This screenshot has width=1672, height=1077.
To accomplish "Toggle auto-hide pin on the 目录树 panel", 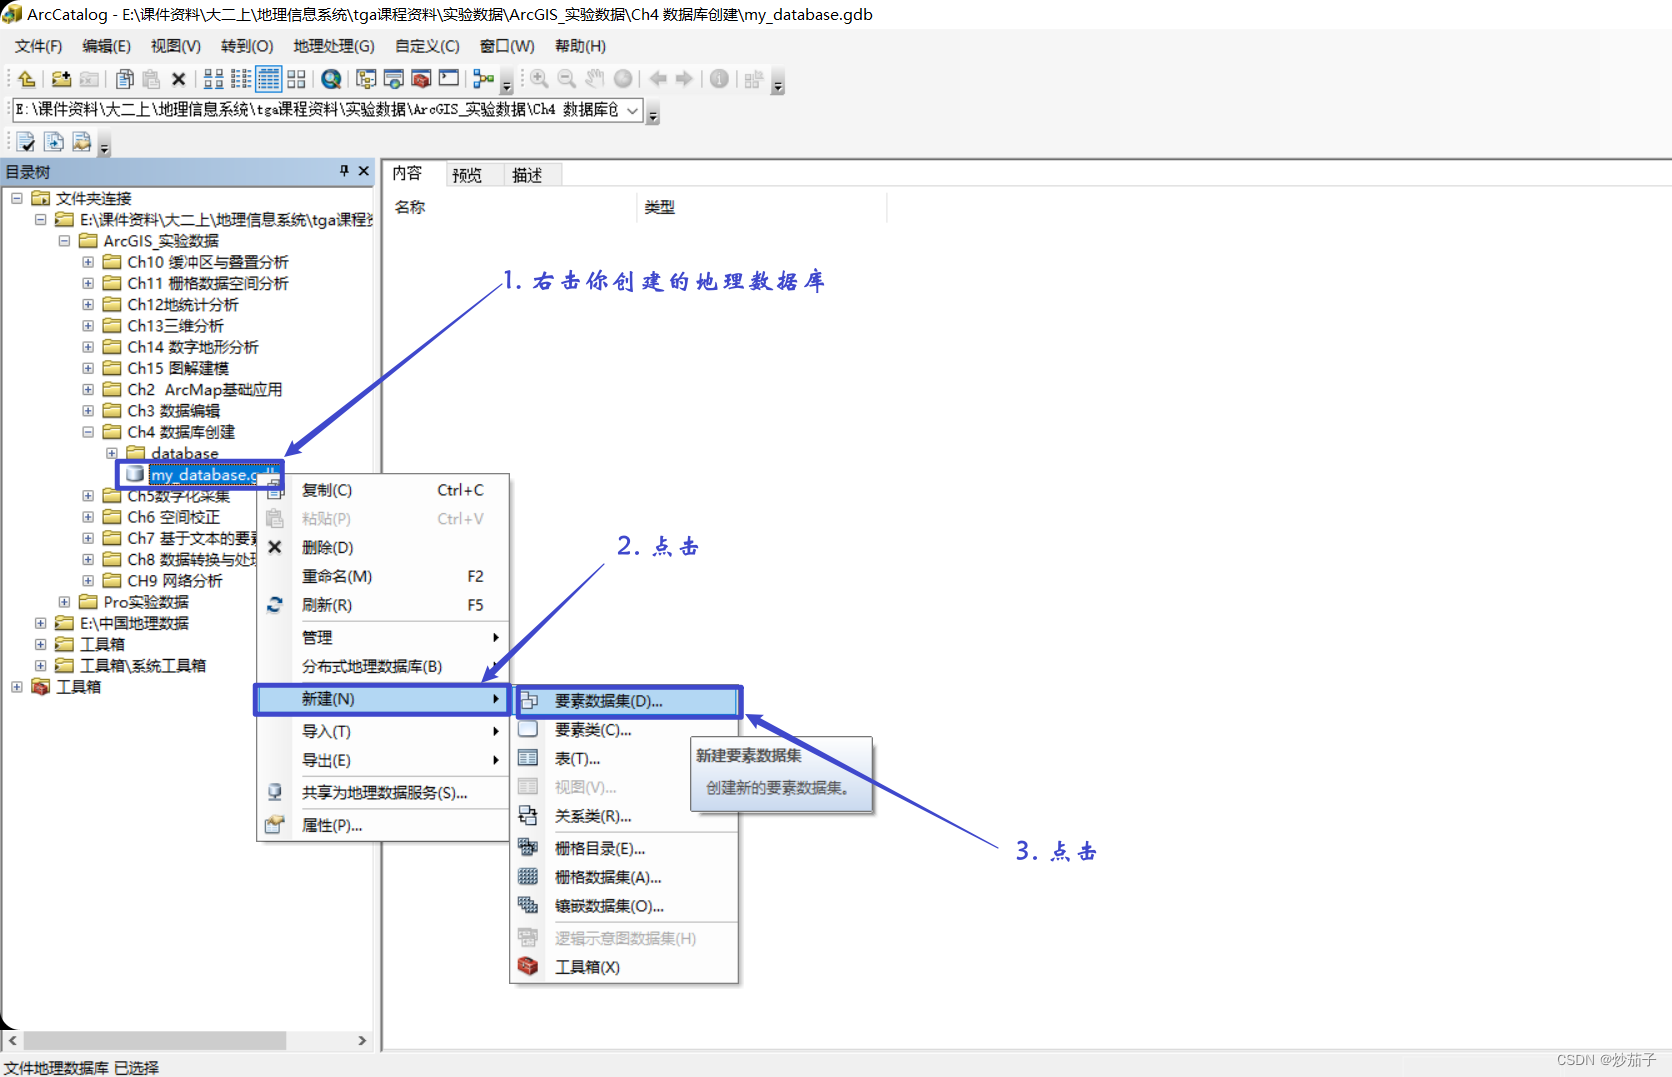I will coord(344,171).
